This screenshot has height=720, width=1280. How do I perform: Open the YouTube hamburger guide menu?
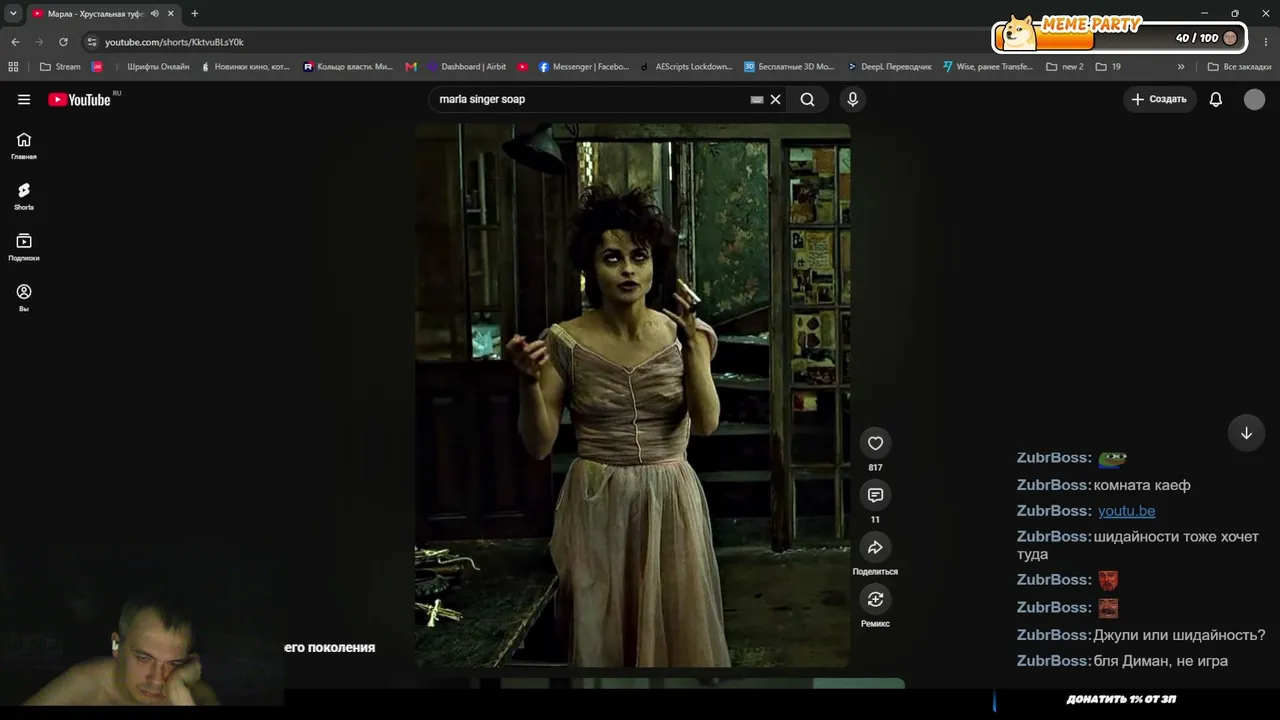(24, 99)
